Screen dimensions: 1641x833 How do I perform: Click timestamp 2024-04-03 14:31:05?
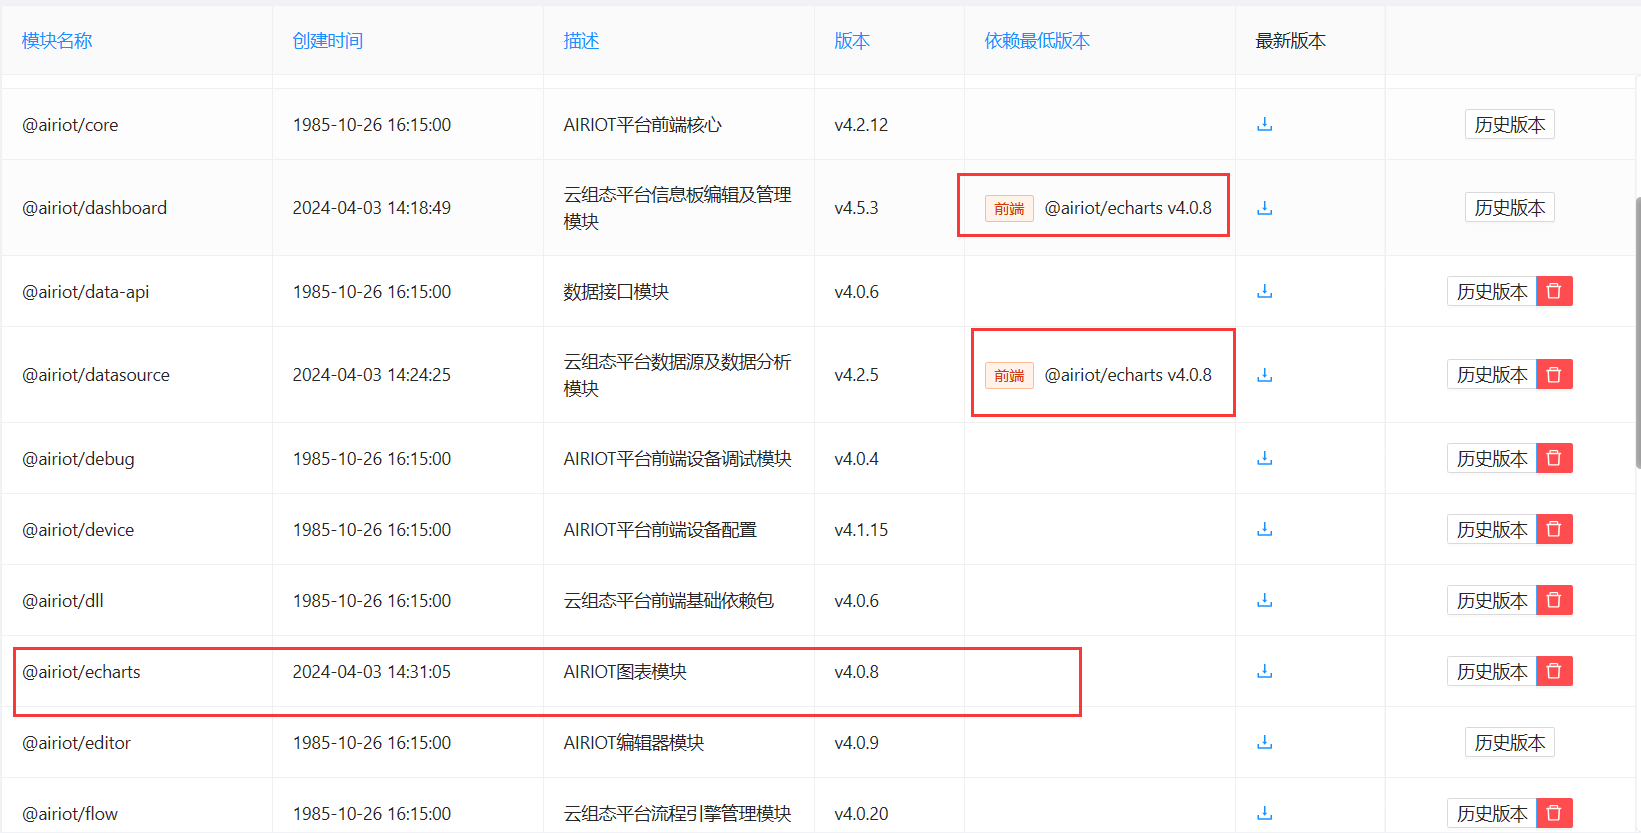click(371, 672)
